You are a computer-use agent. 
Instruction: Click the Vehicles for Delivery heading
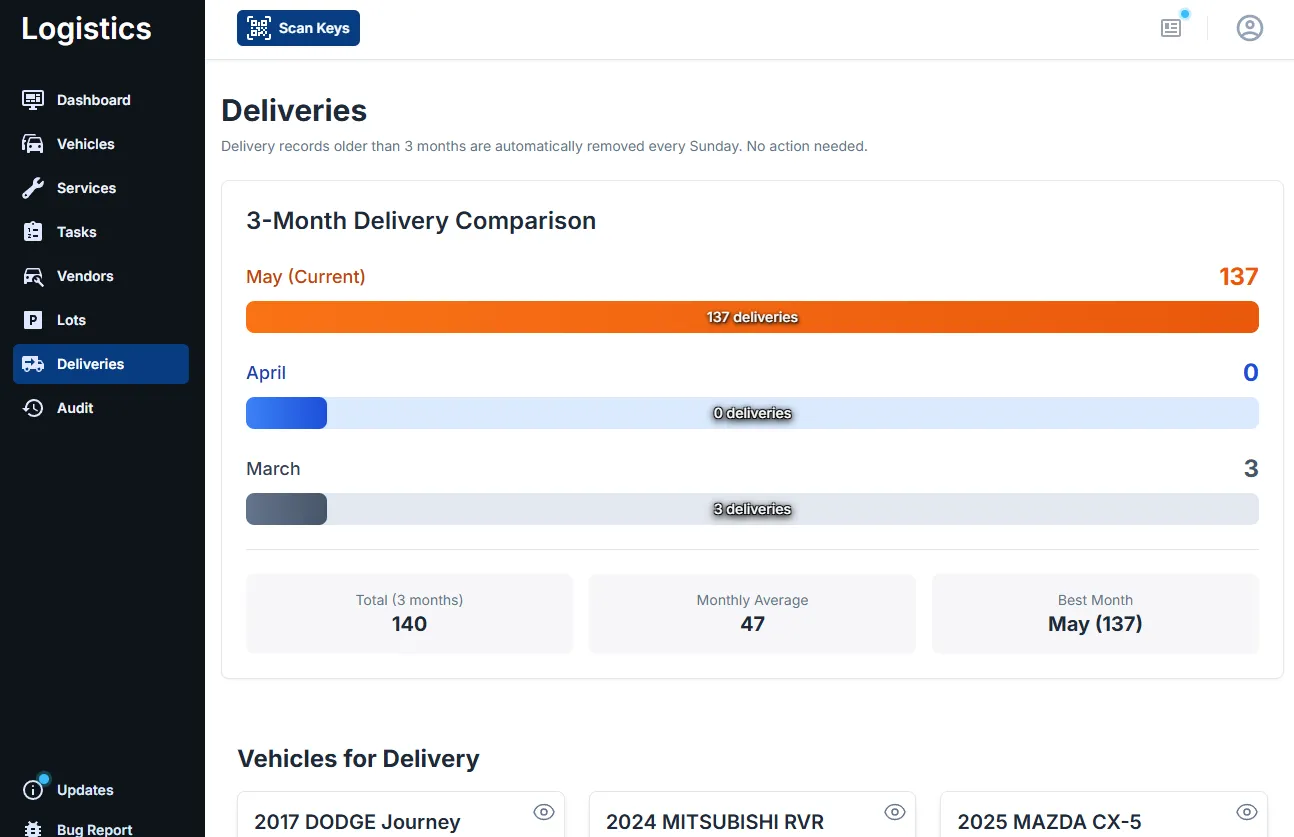pos(358,759)
